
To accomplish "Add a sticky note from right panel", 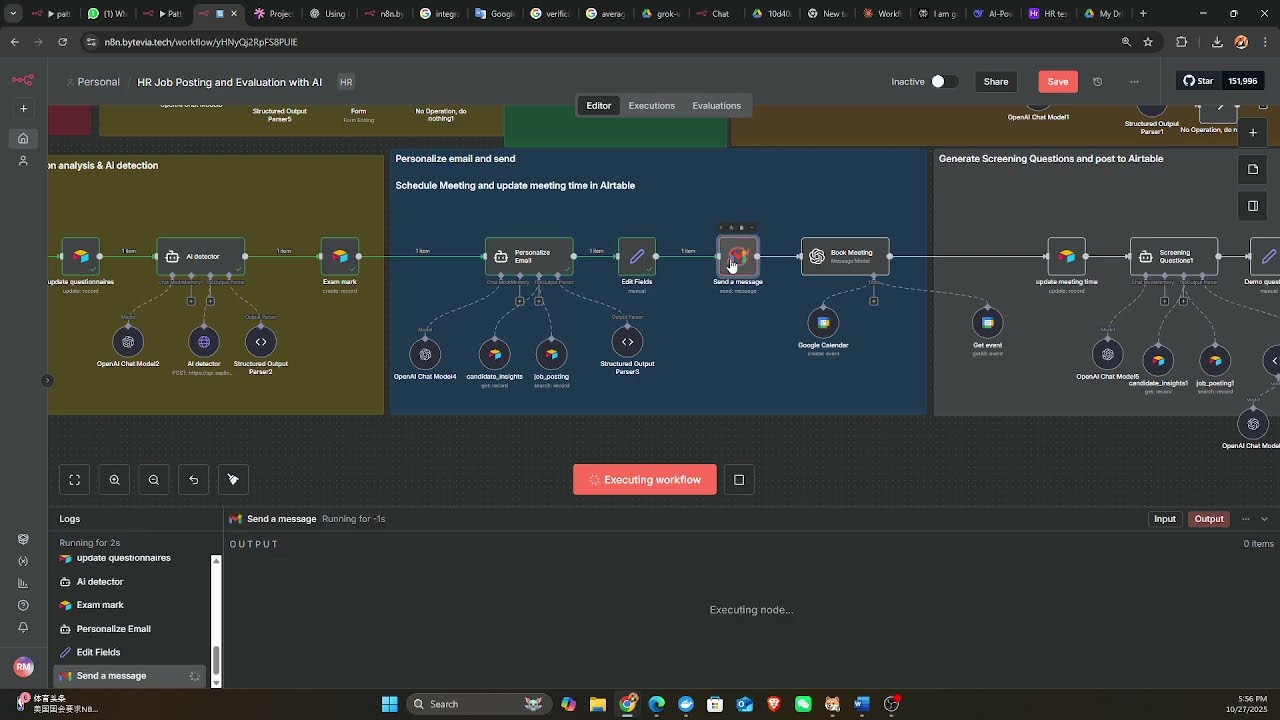I will pos(1253,169).
